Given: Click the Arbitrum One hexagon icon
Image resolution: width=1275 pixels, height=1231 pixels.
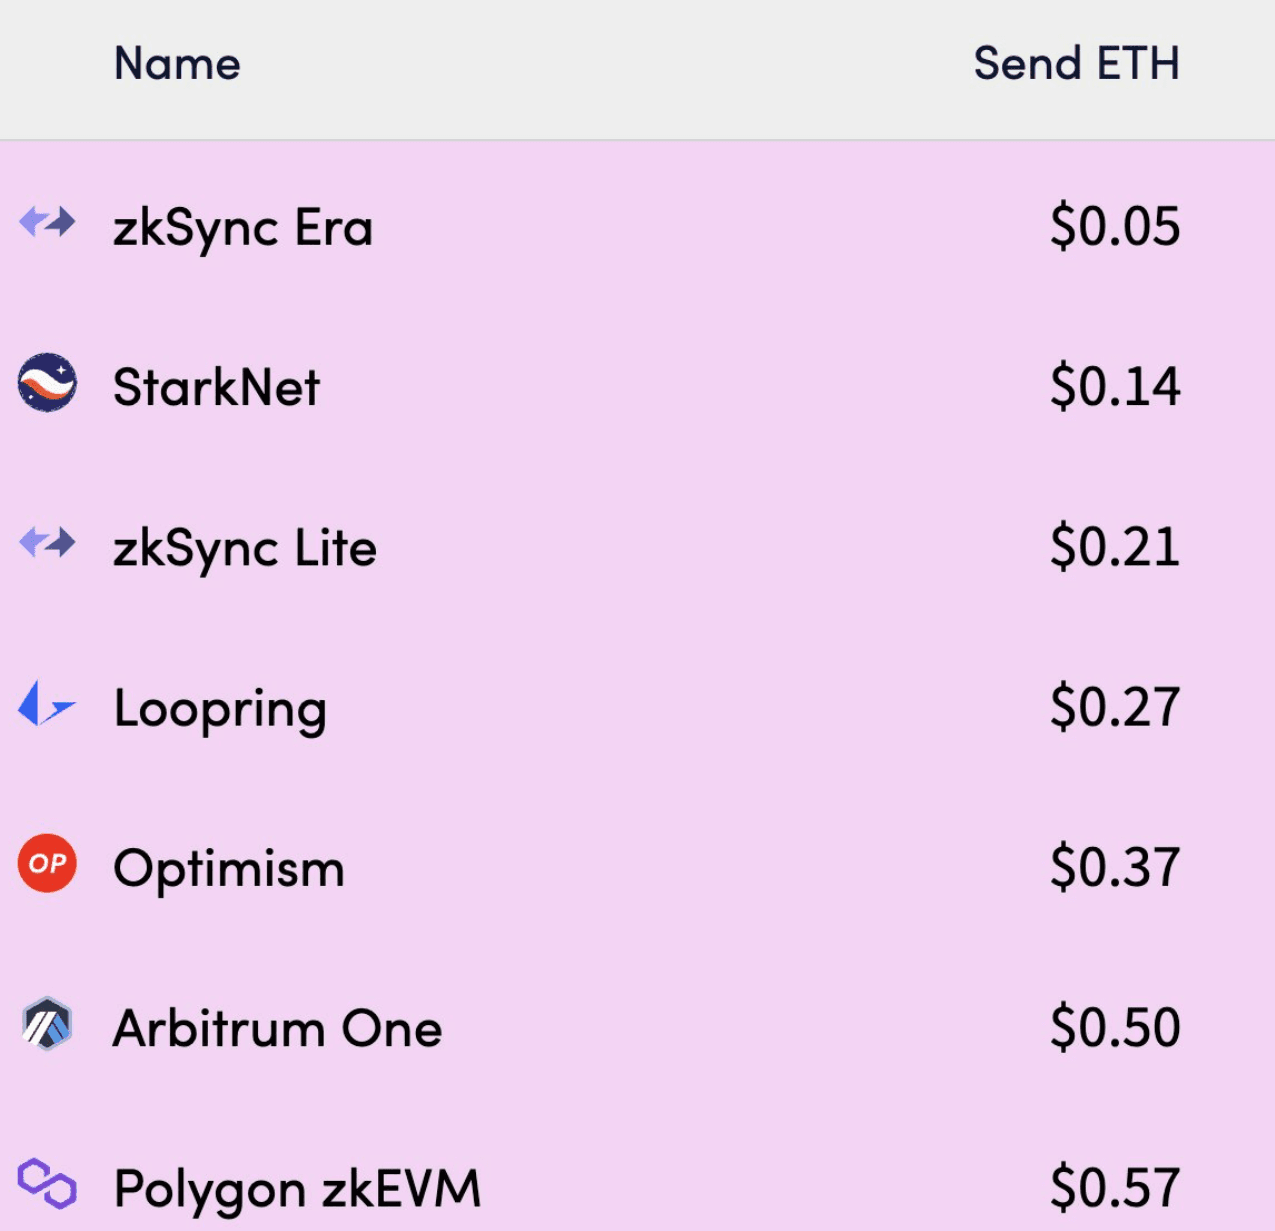Looking at the screenshot, I should (47, 1024).
